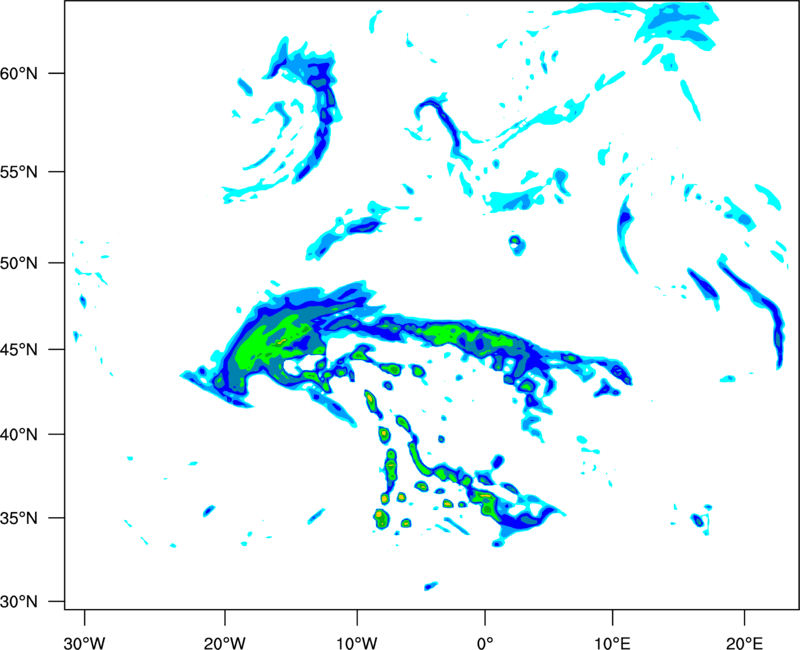Click the 30°W longitude label
This screenshot has height=650, width=800.
[x=84, y=643]
